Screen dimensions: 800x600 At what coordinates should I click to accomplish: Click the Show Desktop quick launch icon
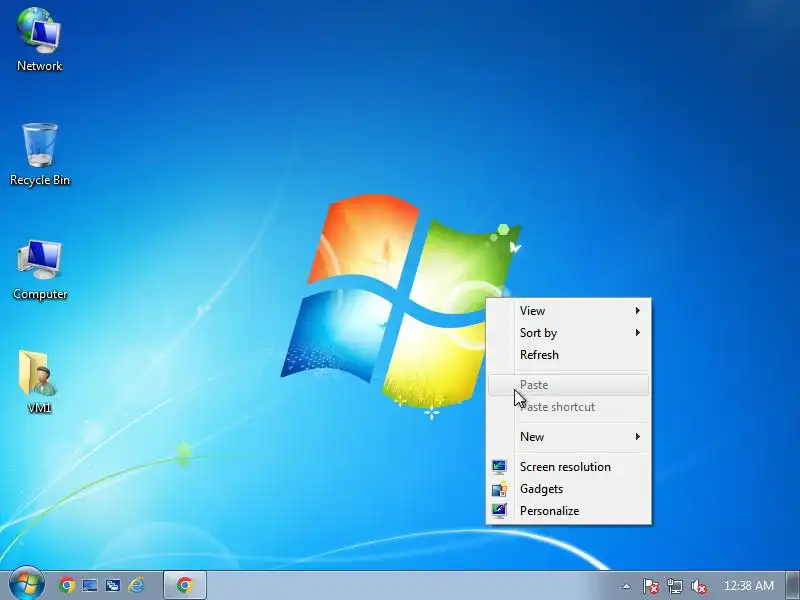pos(90,585)
